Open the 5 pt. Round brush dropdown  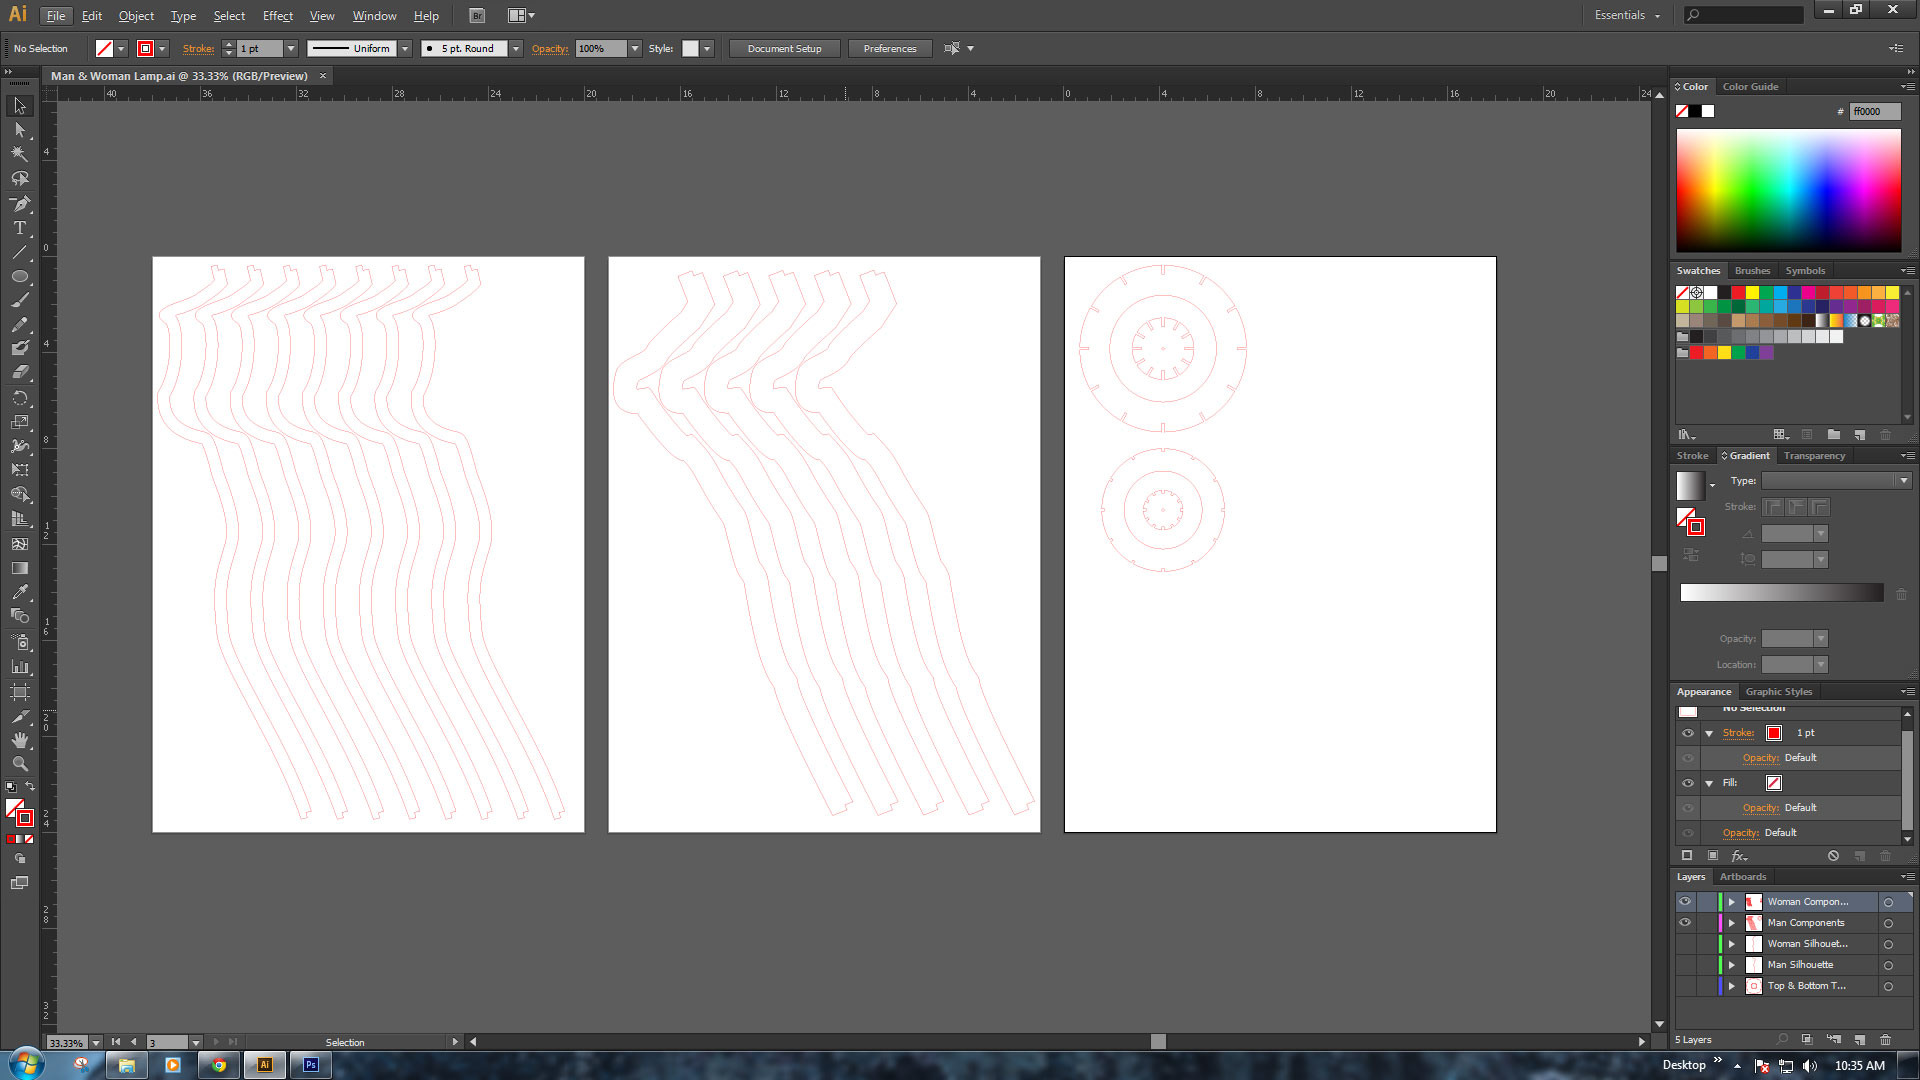pos(516,48)
